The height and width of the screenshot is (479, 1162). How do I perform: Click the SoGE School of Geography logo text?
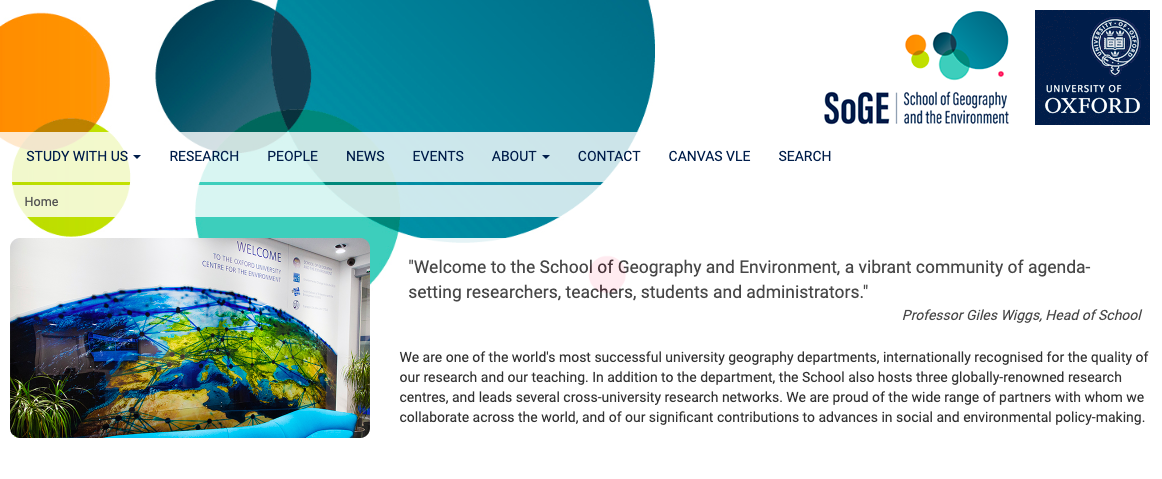916,107
